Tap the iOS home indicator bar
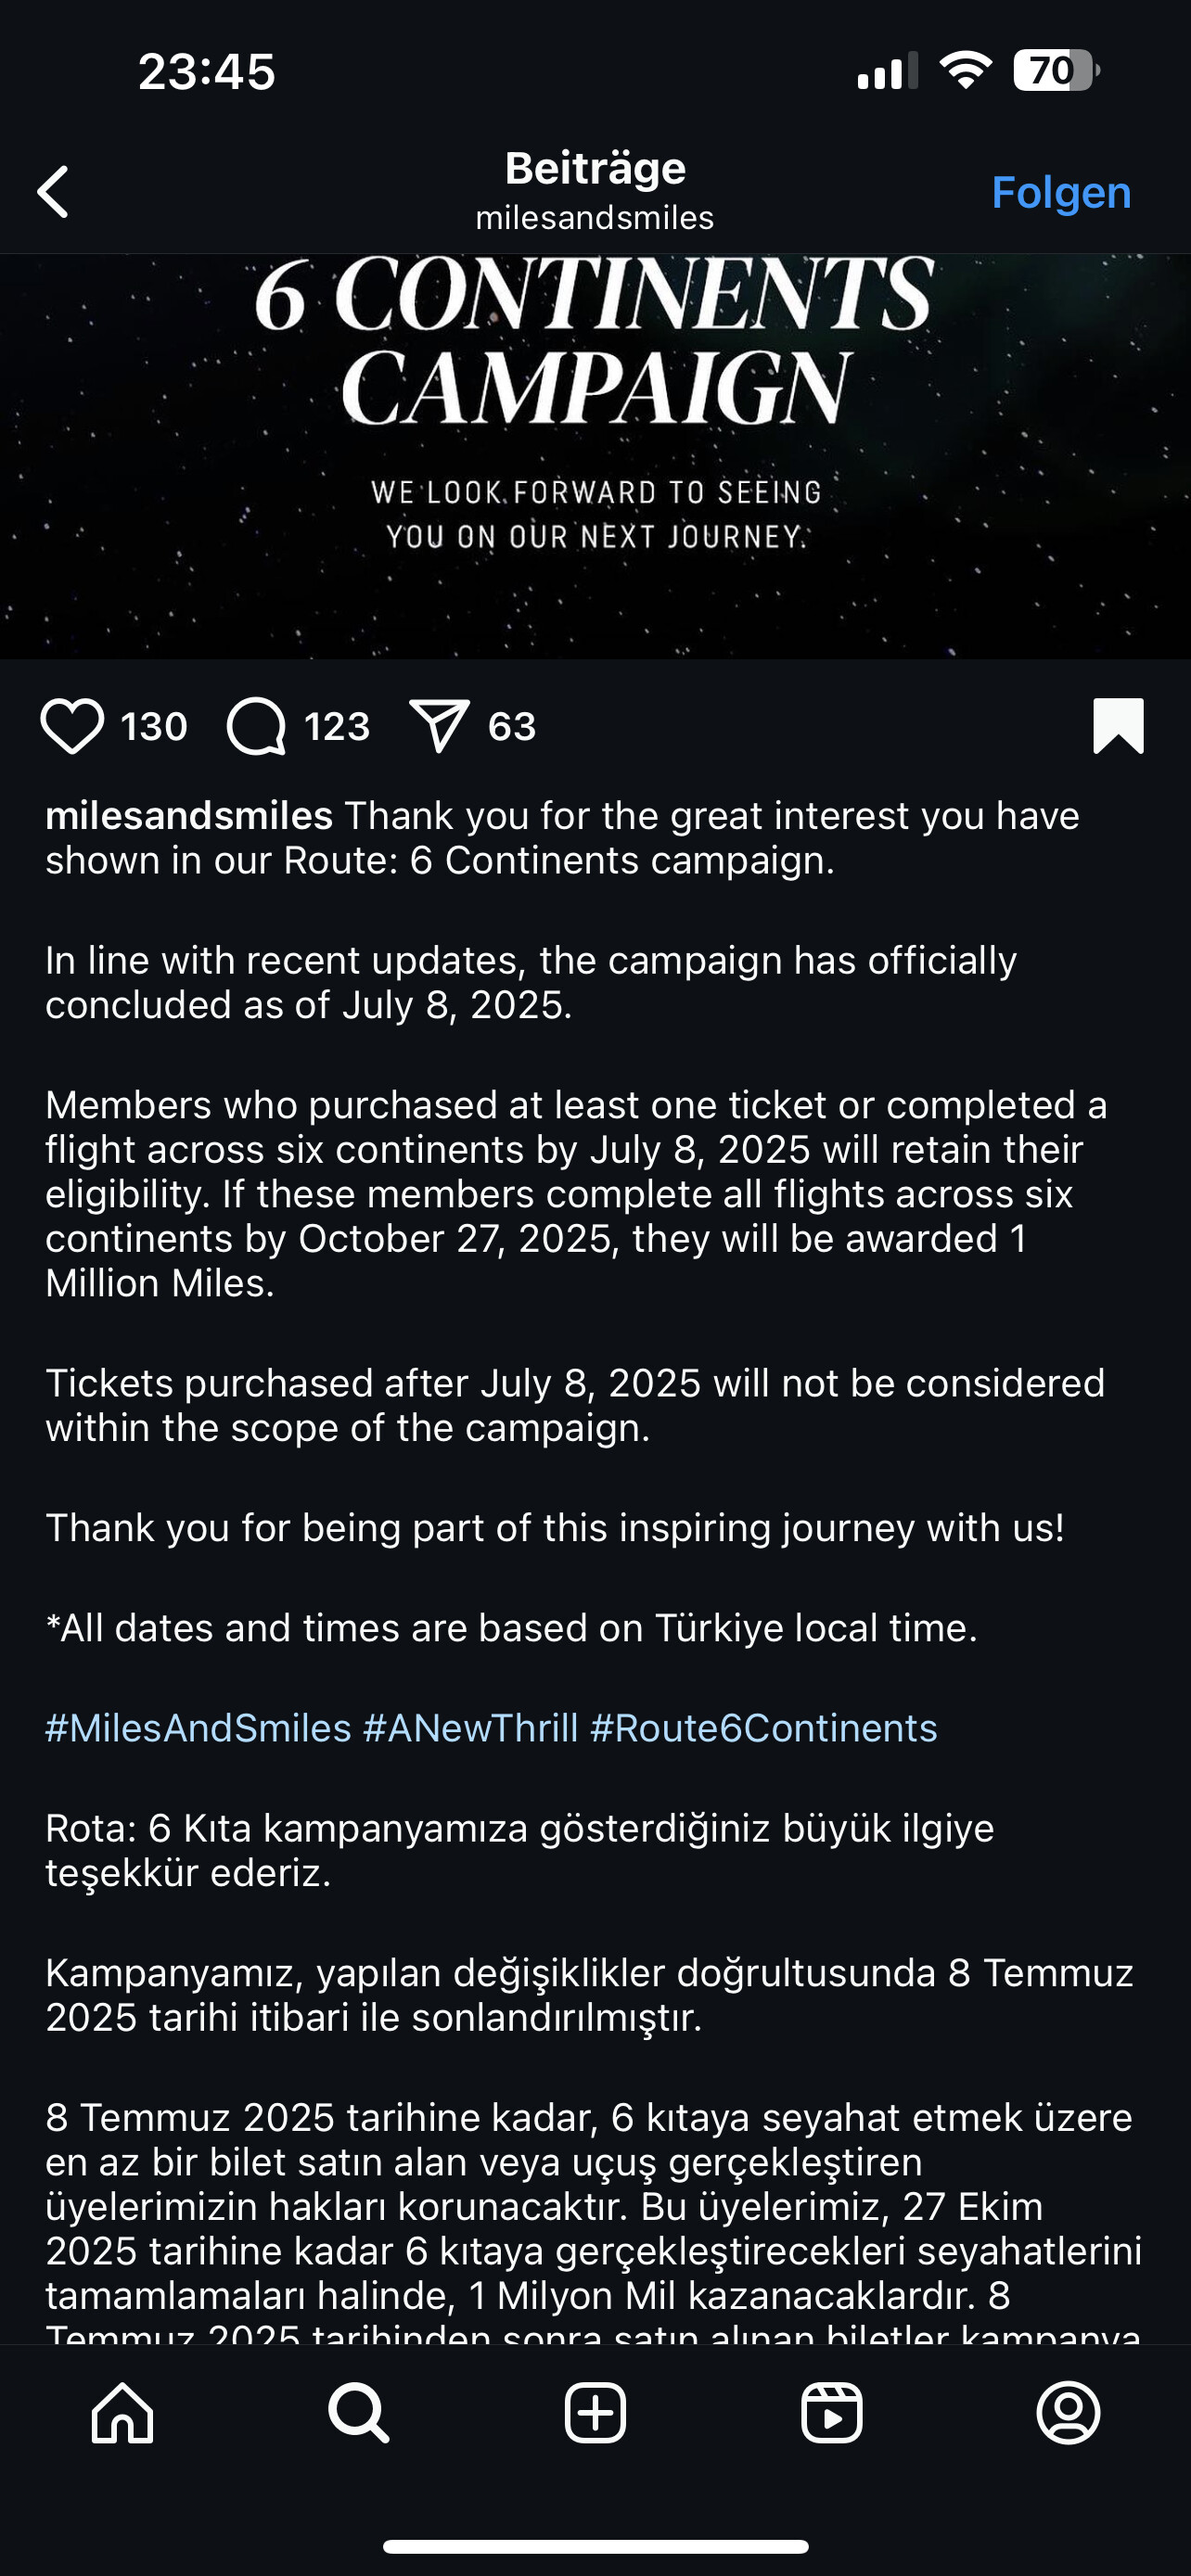The width and height of the screenshot is (1191, 2576). click(x=595, y=2546)
